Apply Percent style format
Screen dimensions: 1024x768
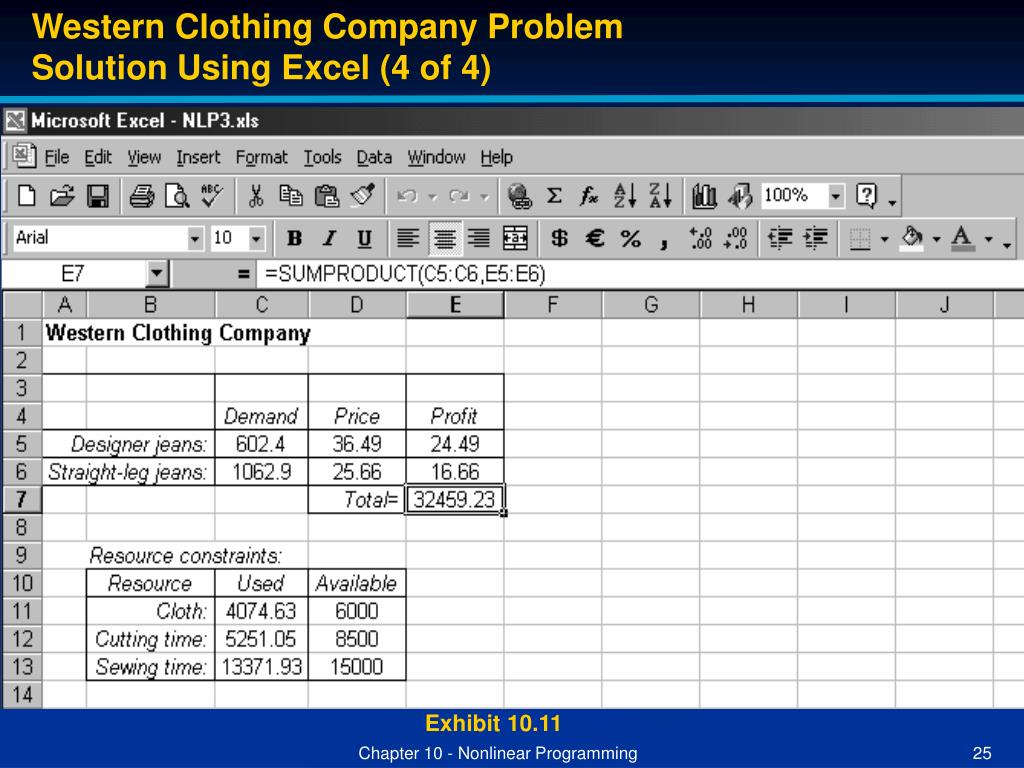pos(630,238)
